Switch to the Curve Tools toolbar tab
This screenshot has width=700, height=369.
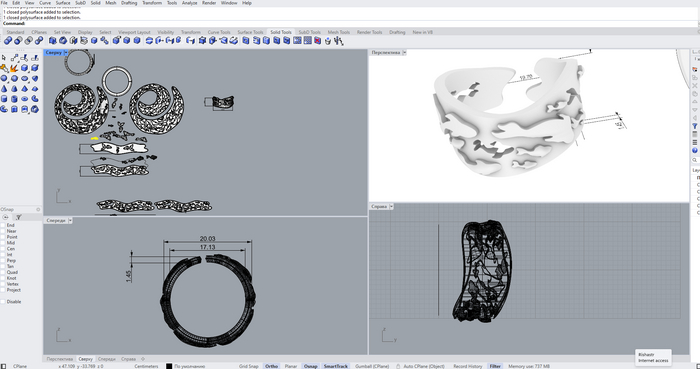click(219, 32)
